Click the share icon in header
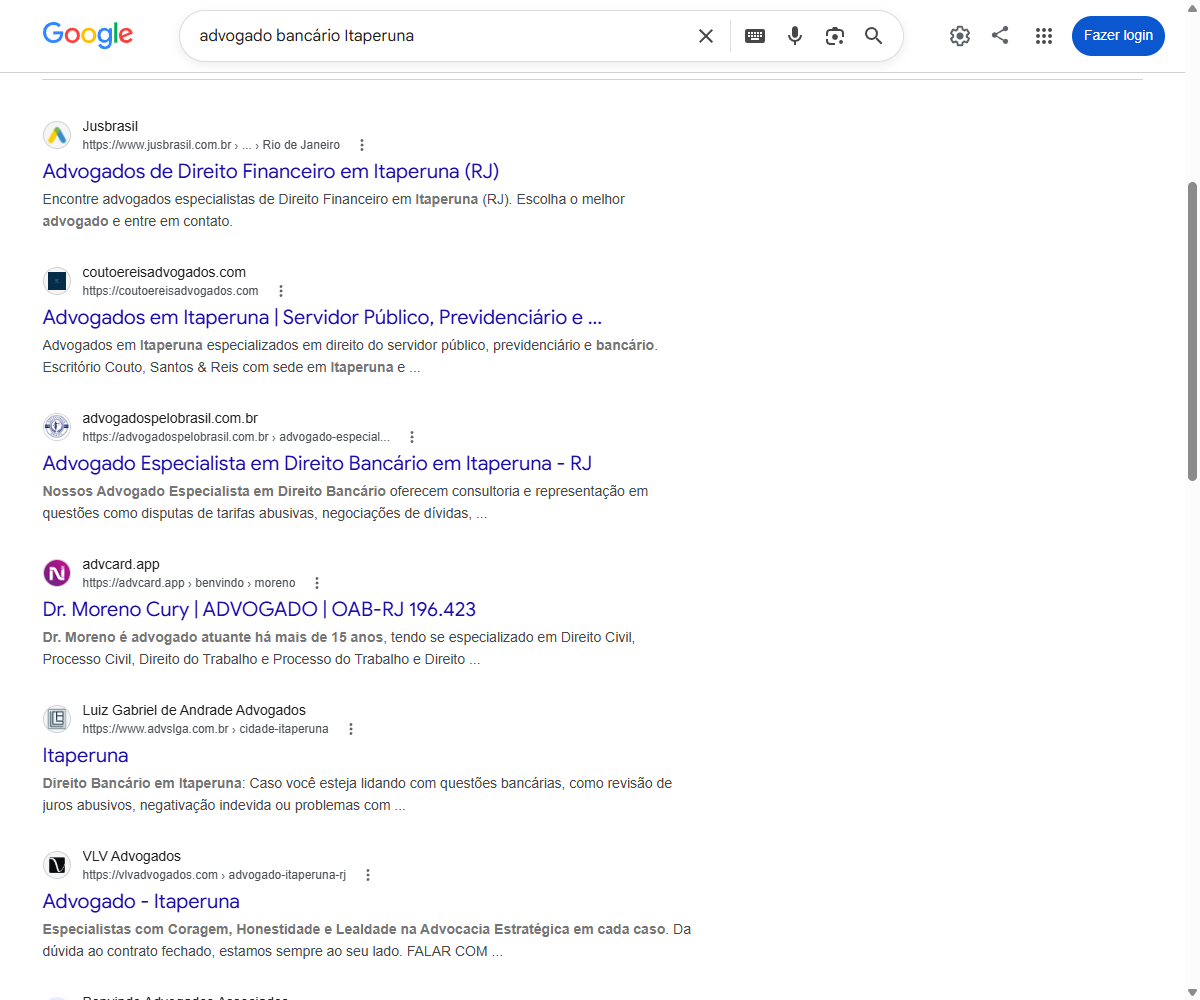This screenshot has width=1200, height=1000. [x=1000, y=35]
